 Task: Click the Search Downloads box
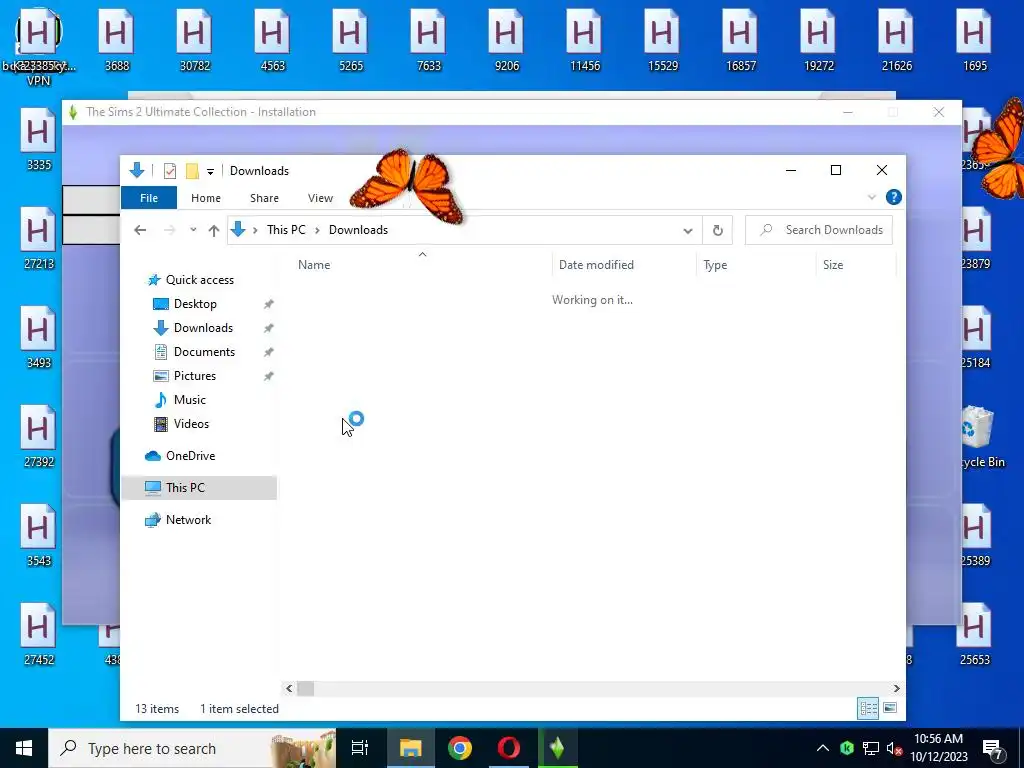[x=819, y=230]
